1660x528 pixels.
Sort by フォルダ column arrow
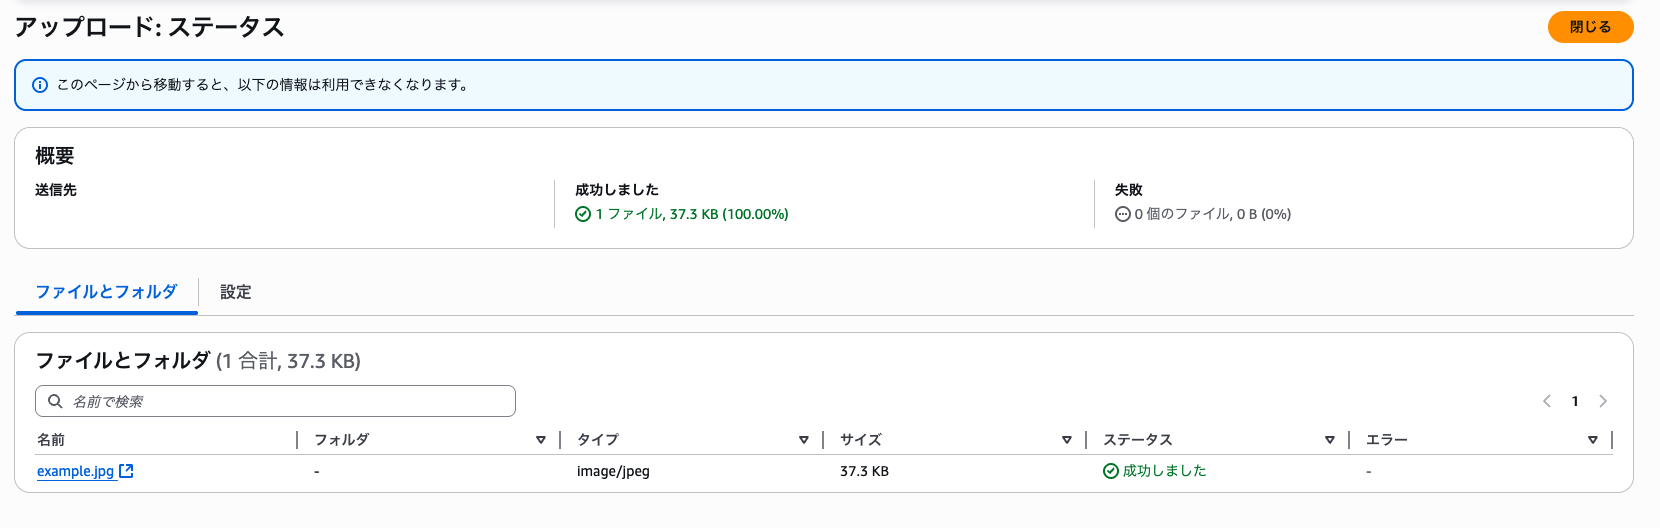pyautogui.click(x=541, y=440)
